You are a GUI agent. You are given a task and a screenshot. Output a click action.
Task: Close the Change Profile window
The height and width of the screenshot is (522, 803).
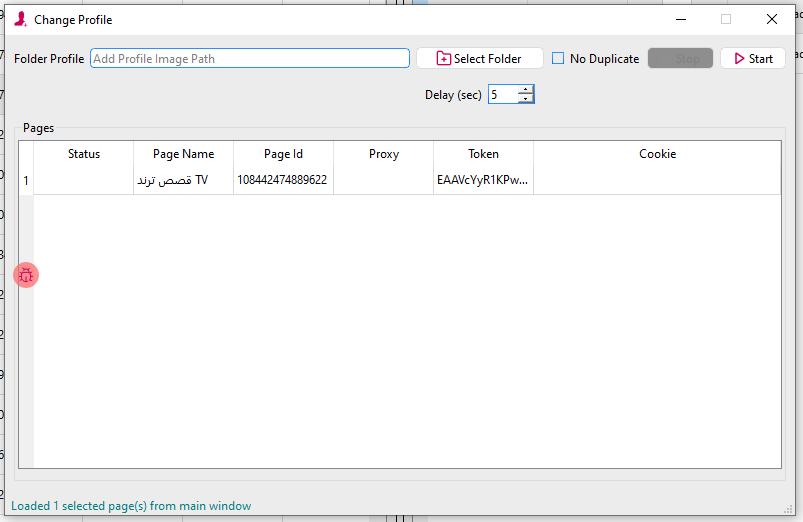click(772, 19)
